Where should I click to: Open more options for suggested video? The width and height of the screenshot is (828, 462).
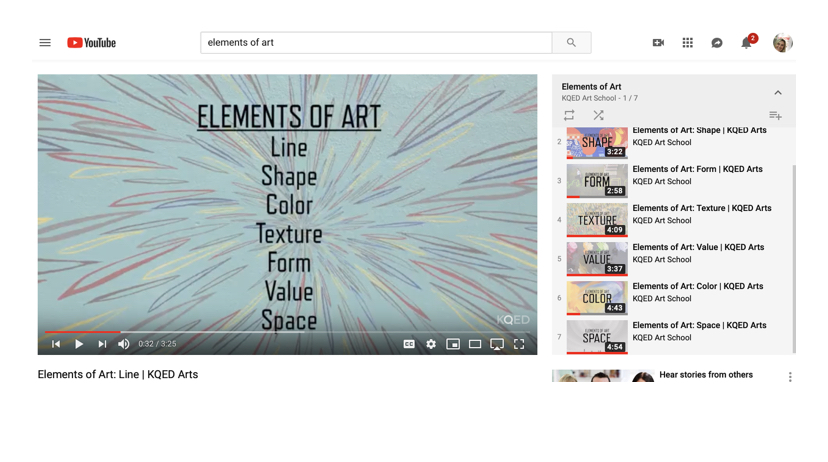click(790, 377)
